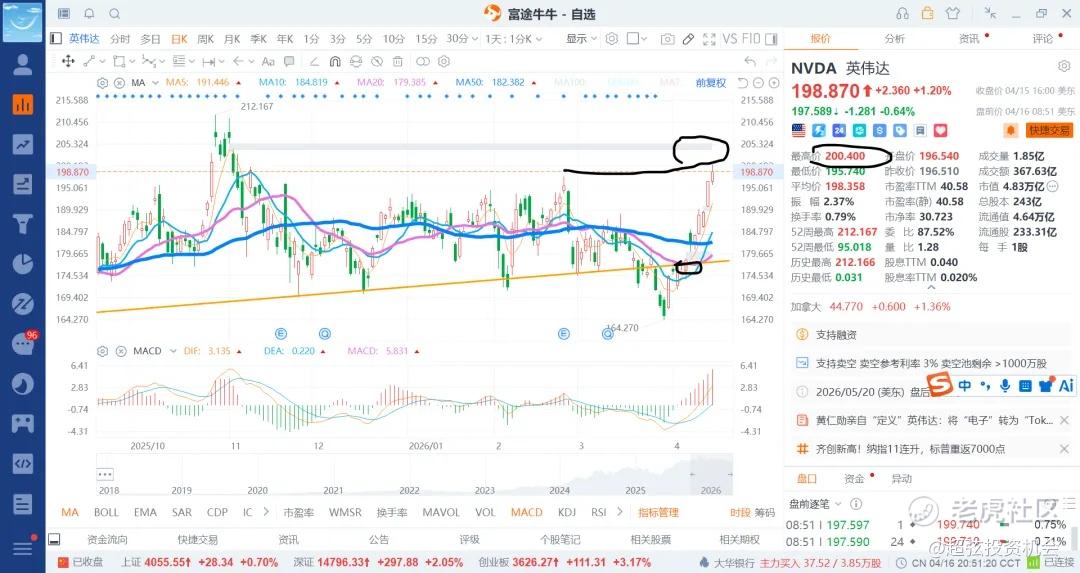Switch to 分时 intraday tab
The width and height of the screenshot is (1080, 573).
[x=120, y=39]
